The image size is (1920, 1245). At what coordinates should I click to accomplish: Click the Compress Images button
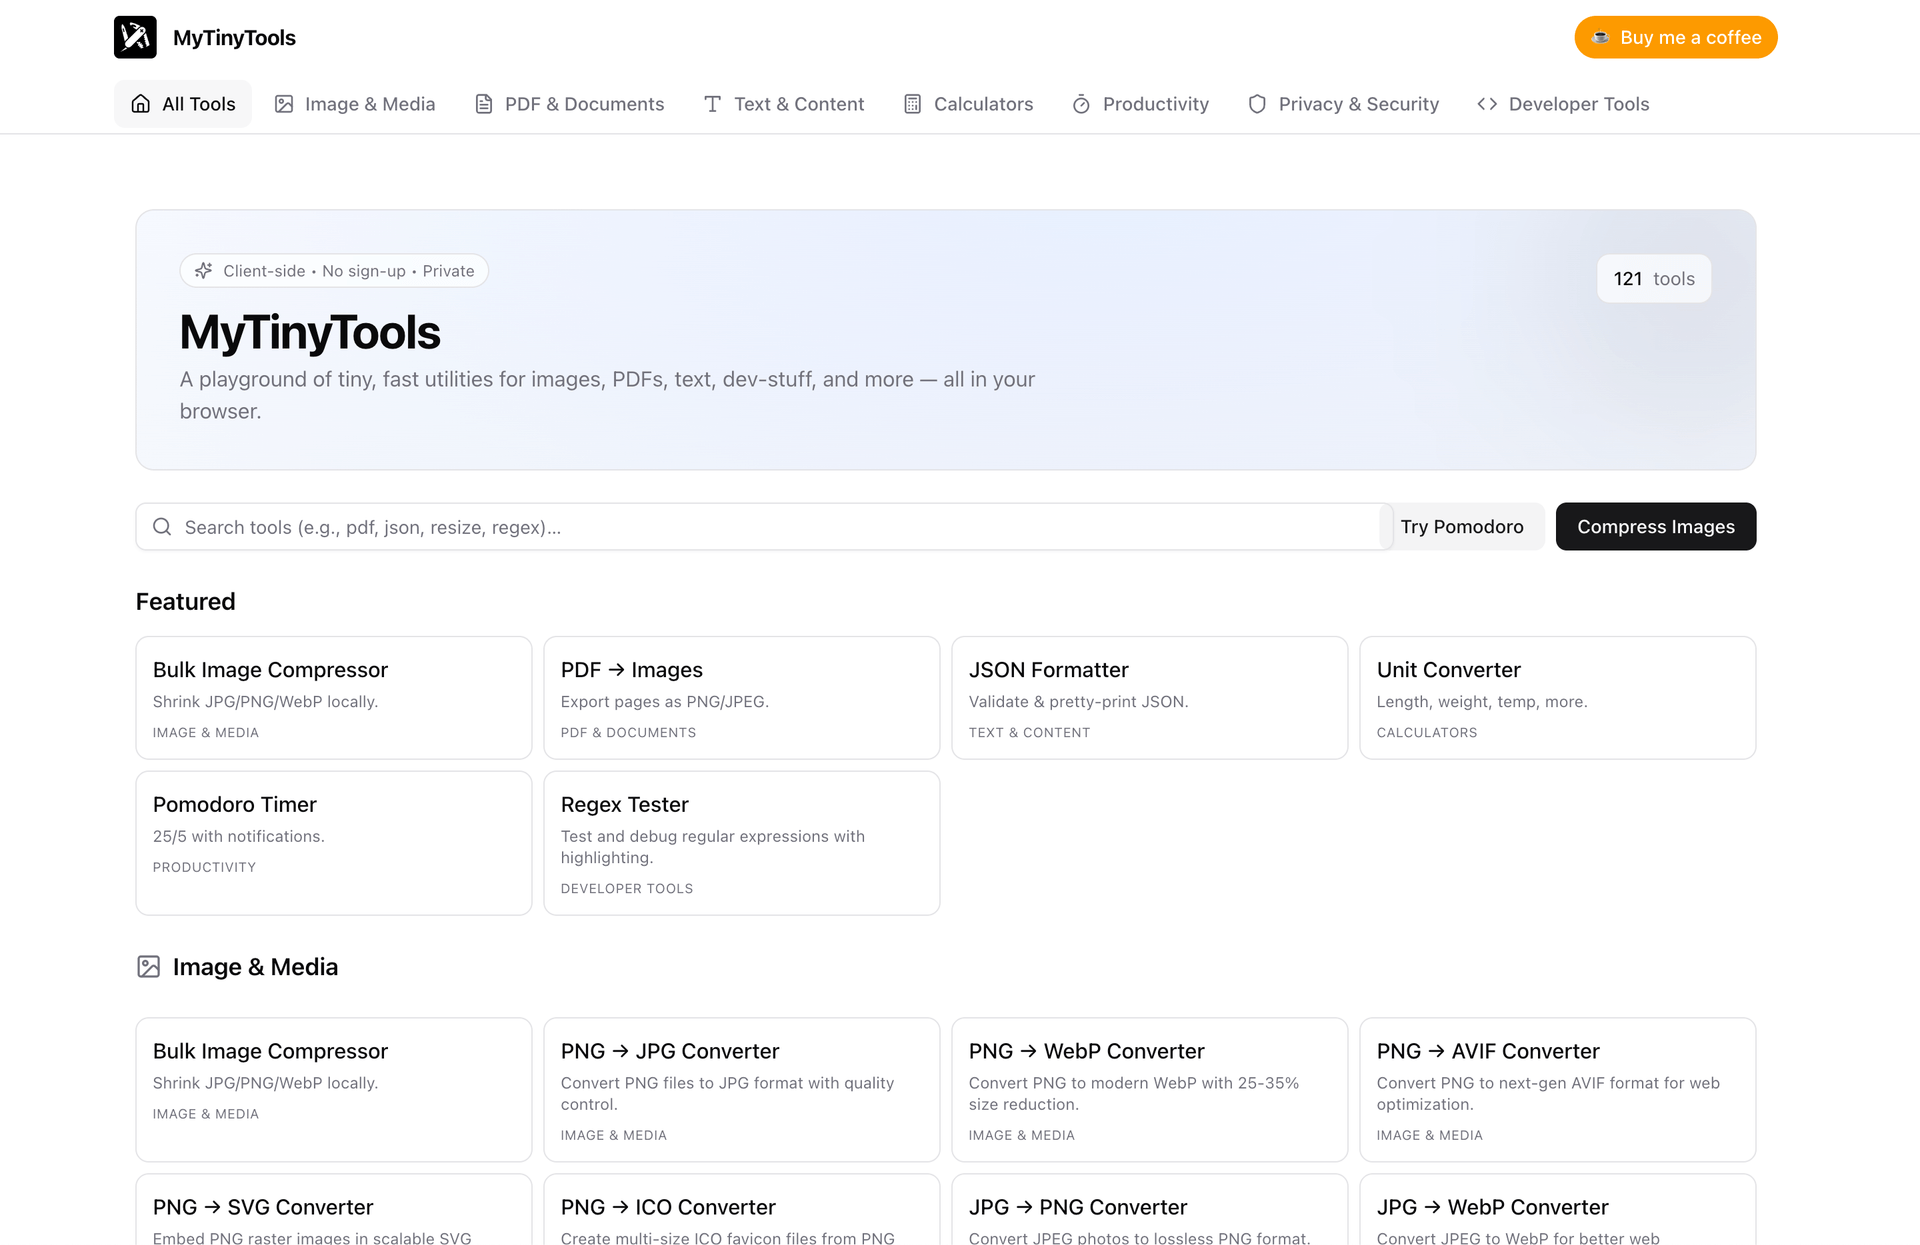coord(1655,527)
